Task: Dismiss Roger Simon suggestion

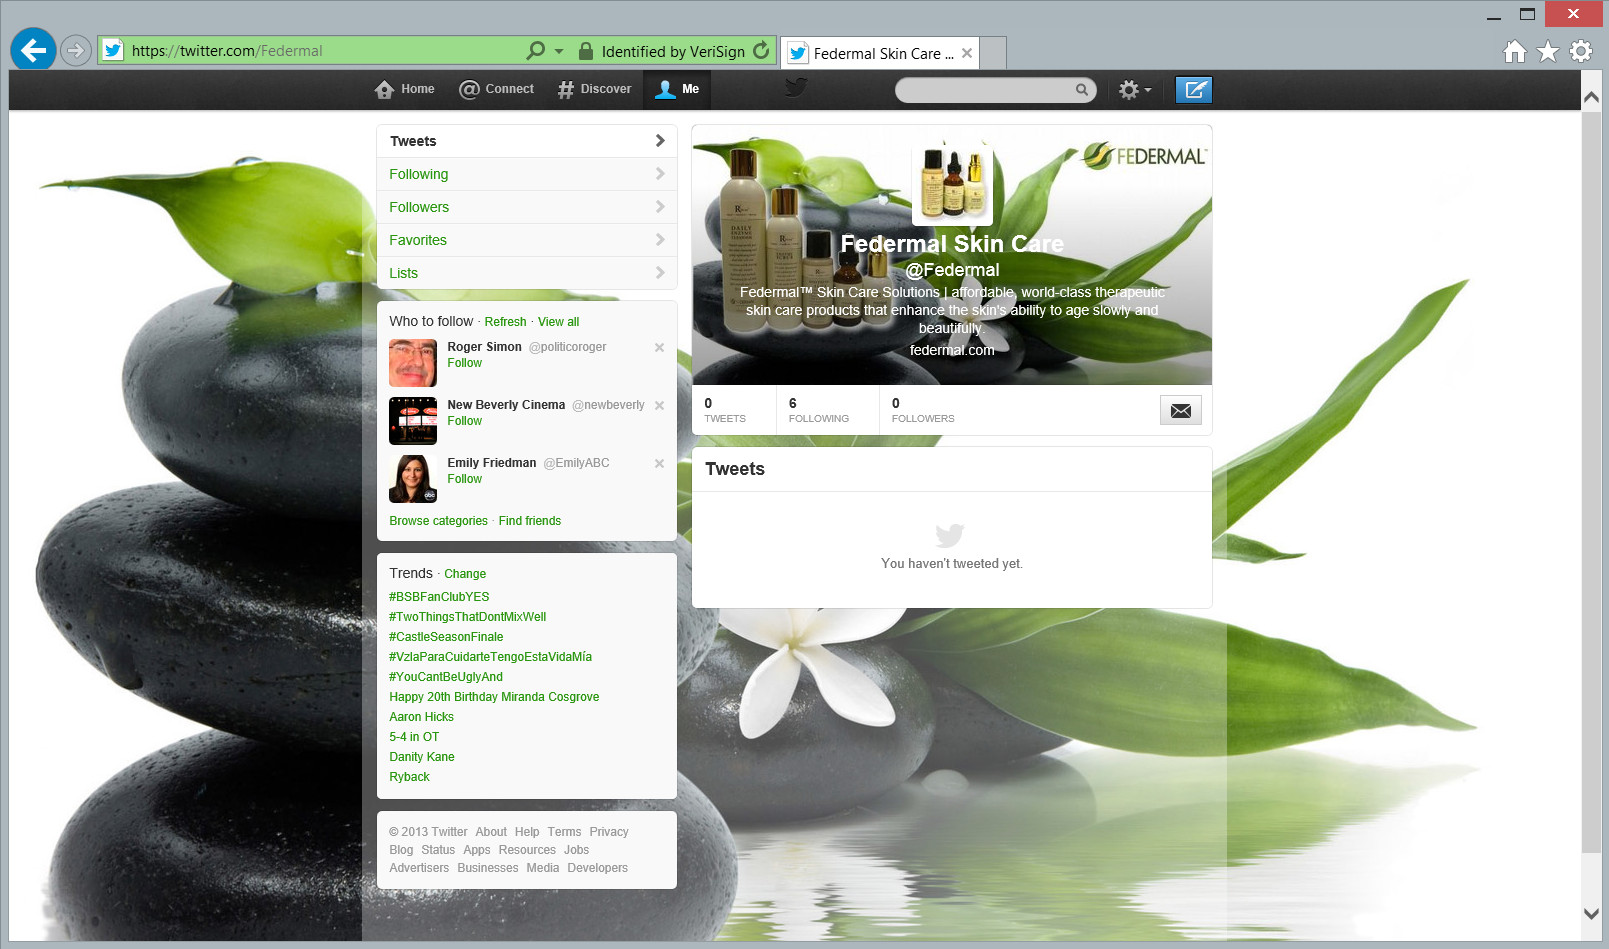Action: tap(659, 348)
